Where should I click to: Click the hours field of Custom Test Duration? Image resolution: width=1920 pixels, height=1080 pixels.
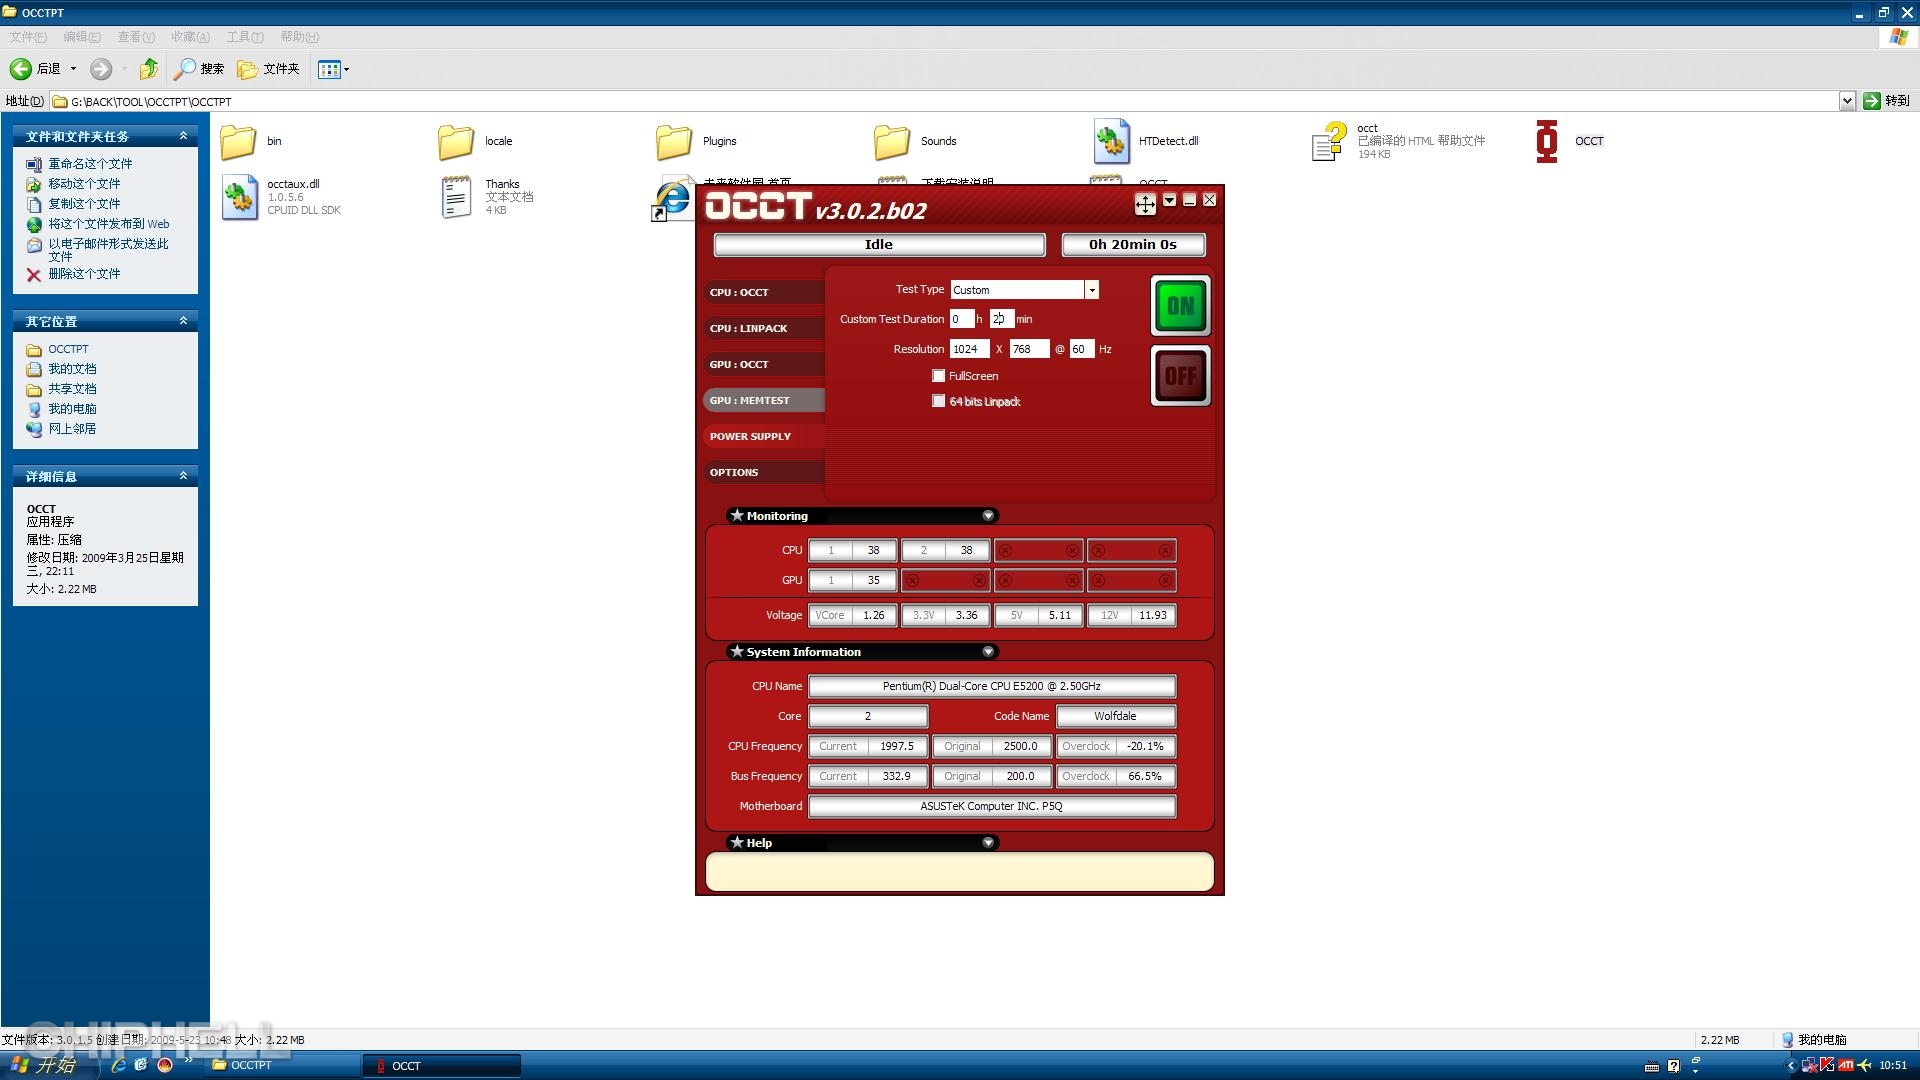tap(961, 319)
